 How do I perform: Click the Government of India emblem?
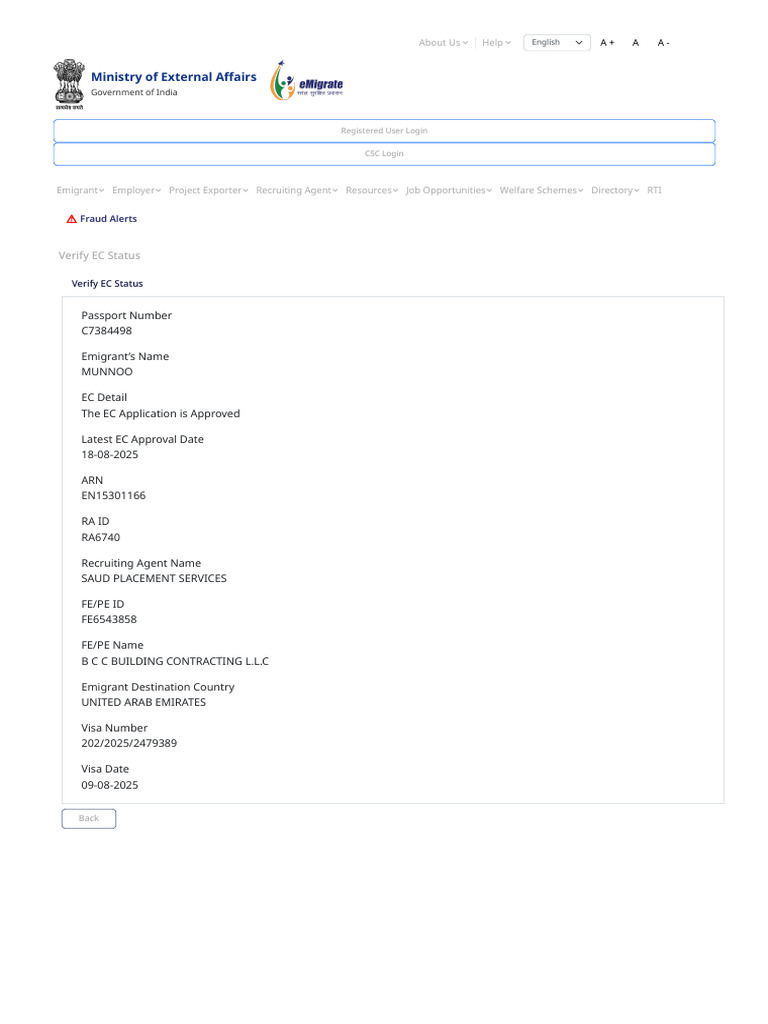(69, 84)
